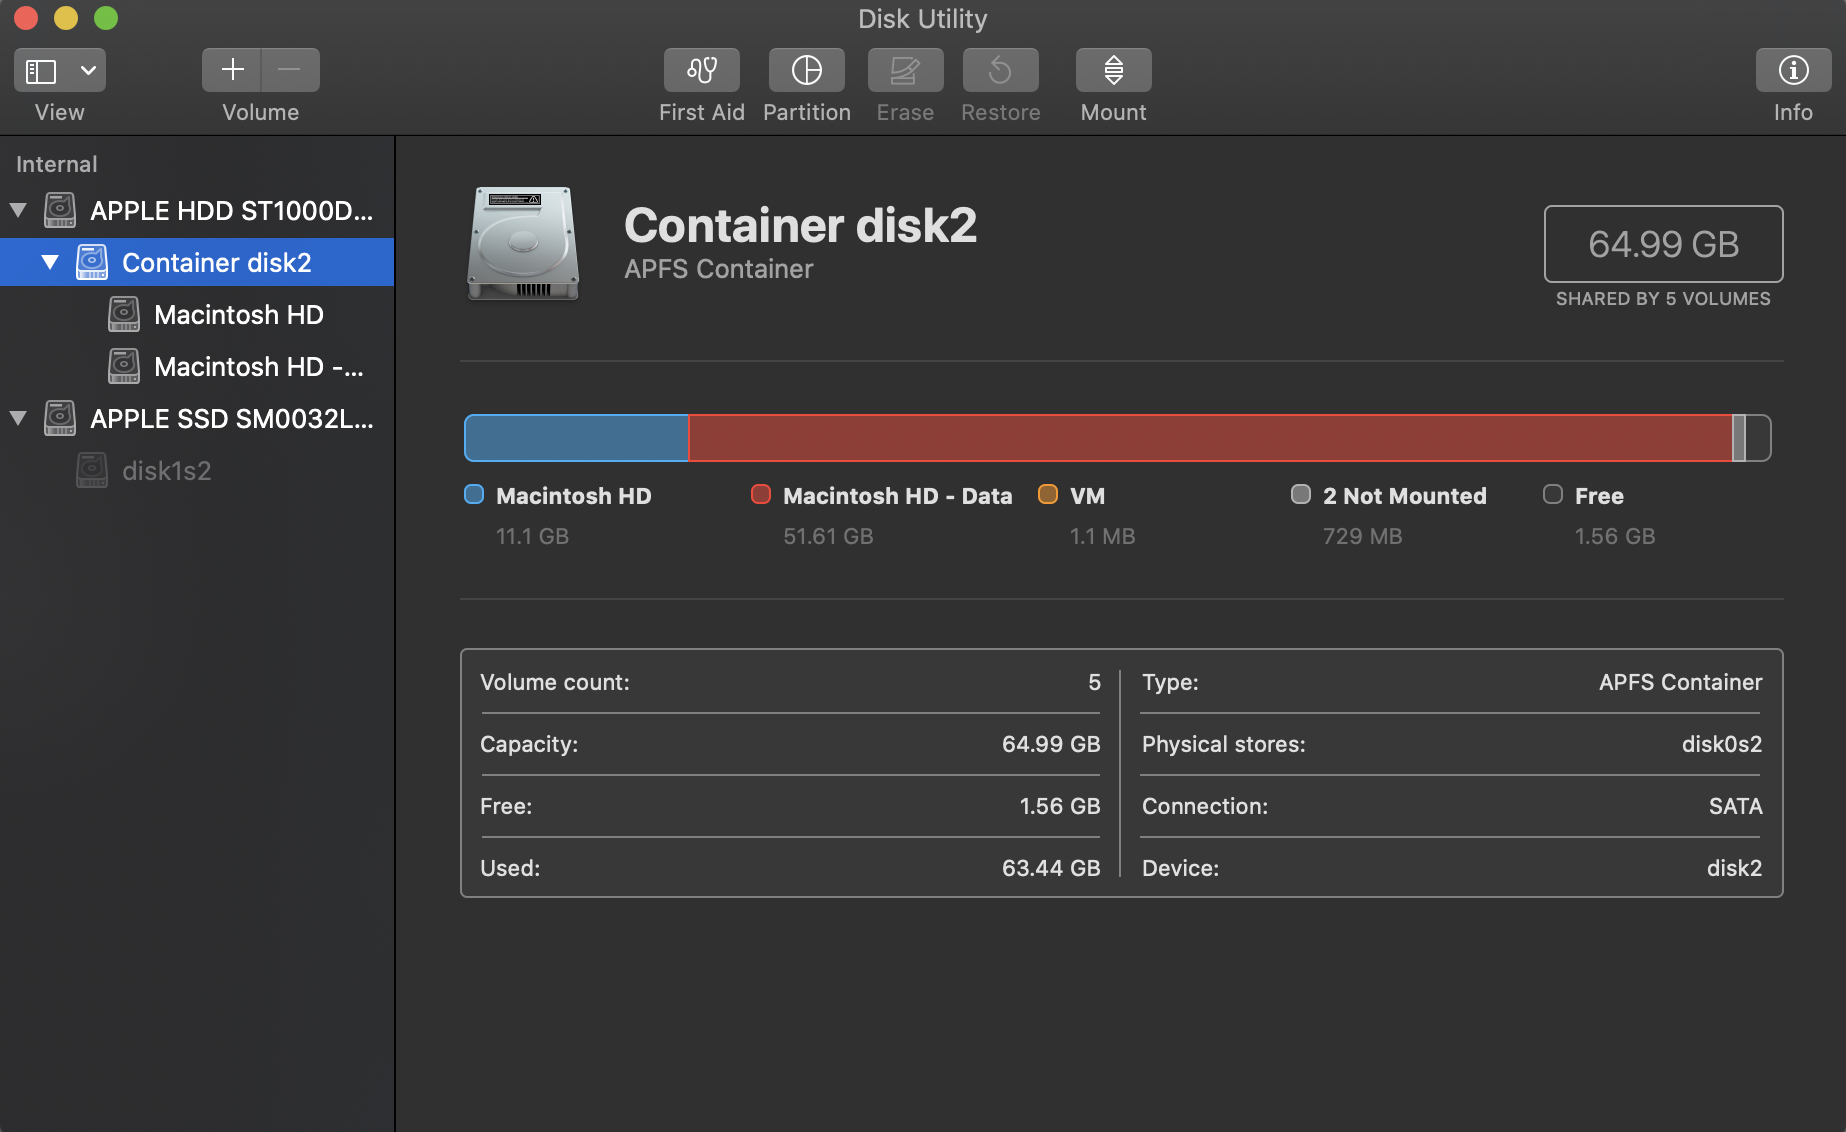Screen dimensions: 1846x1132
Task: Click the View toolbar label
Action: (x=60, y=112)
